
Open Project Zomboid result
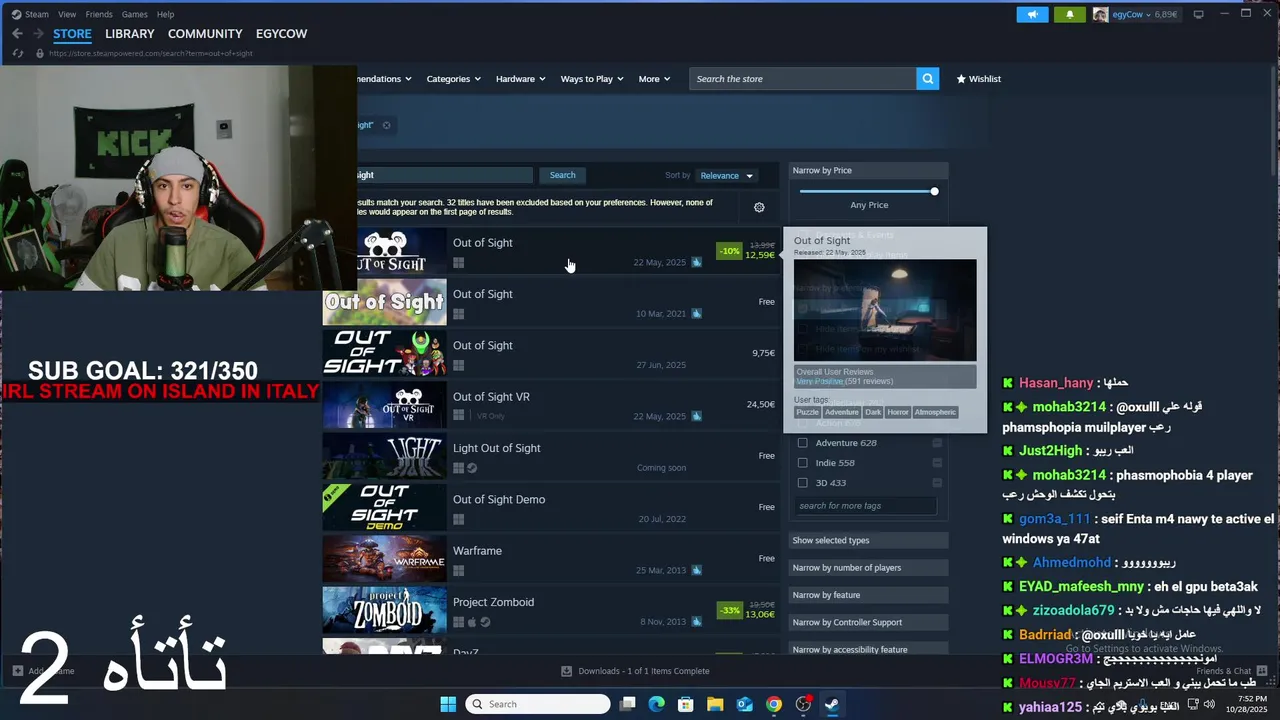point(550,610)
